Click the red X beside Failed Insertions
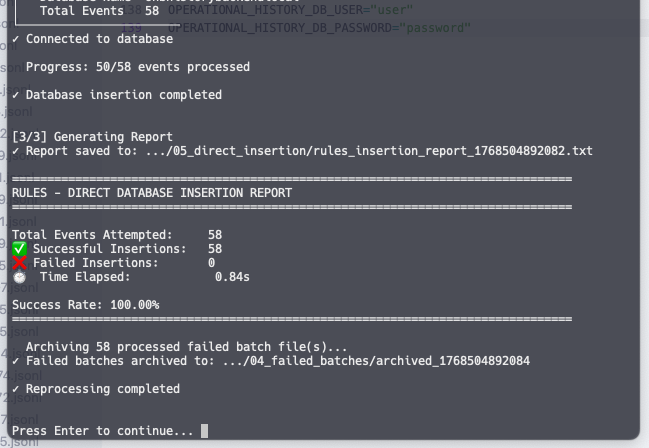The height and width of the screenshot is (448, 649). (19, 262)
